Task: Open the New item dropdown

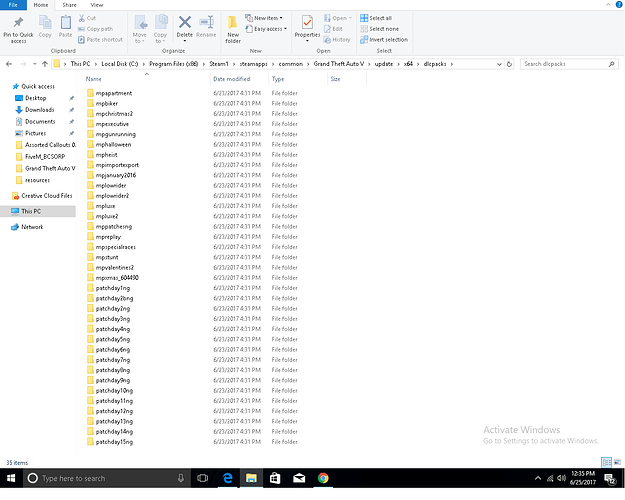Action: (x=264, y=18)
